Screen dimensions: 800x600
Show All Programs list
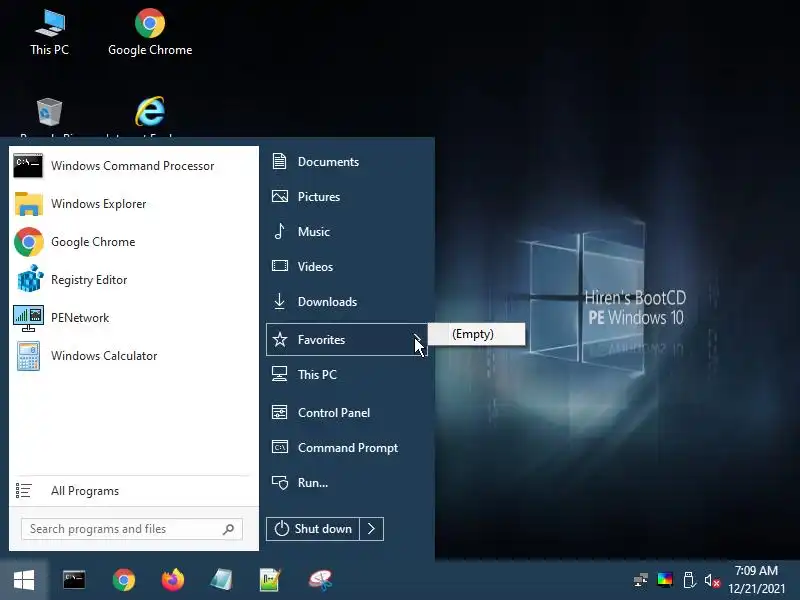click(x=134, y=491)
